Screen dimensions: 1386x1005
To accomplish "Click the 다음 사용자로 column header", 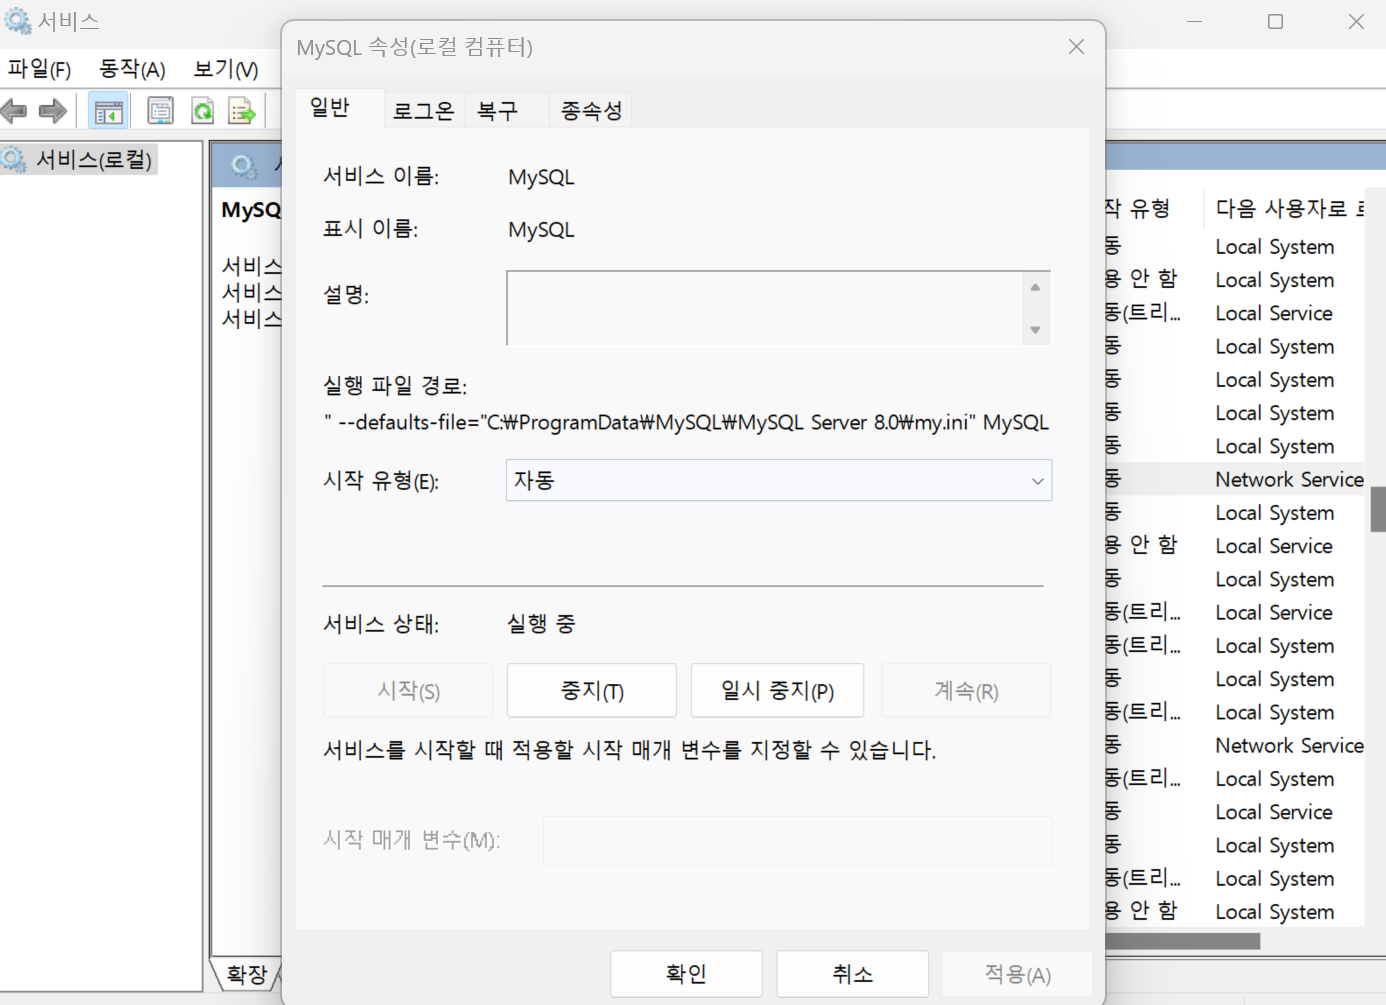I will coord(1289,208).
